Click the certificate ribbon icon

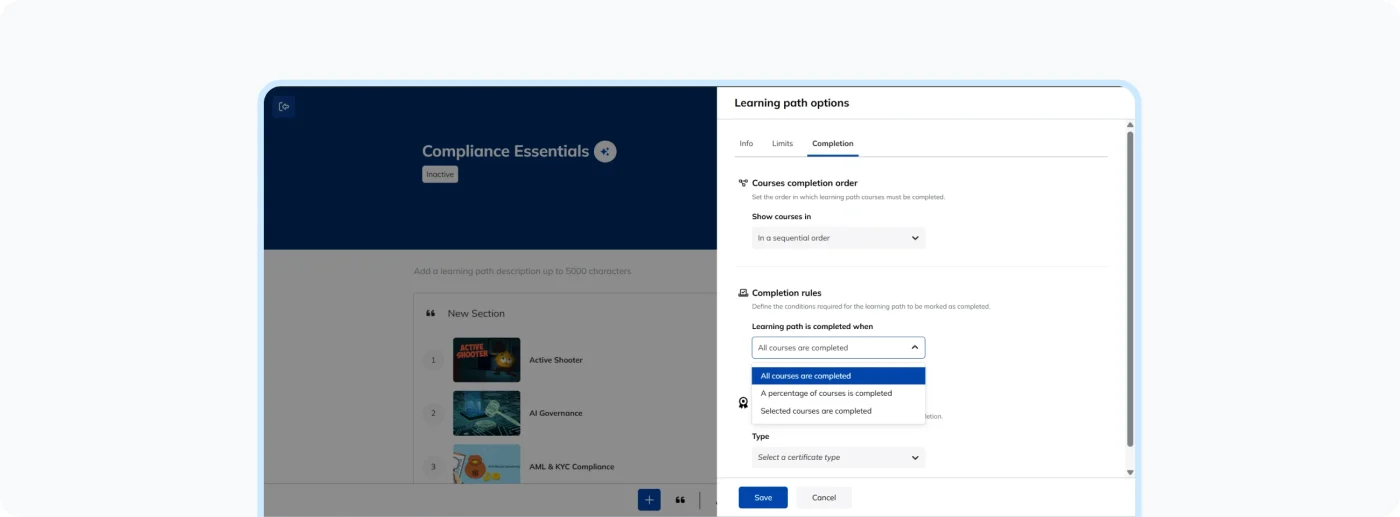(x=743, y=403)
